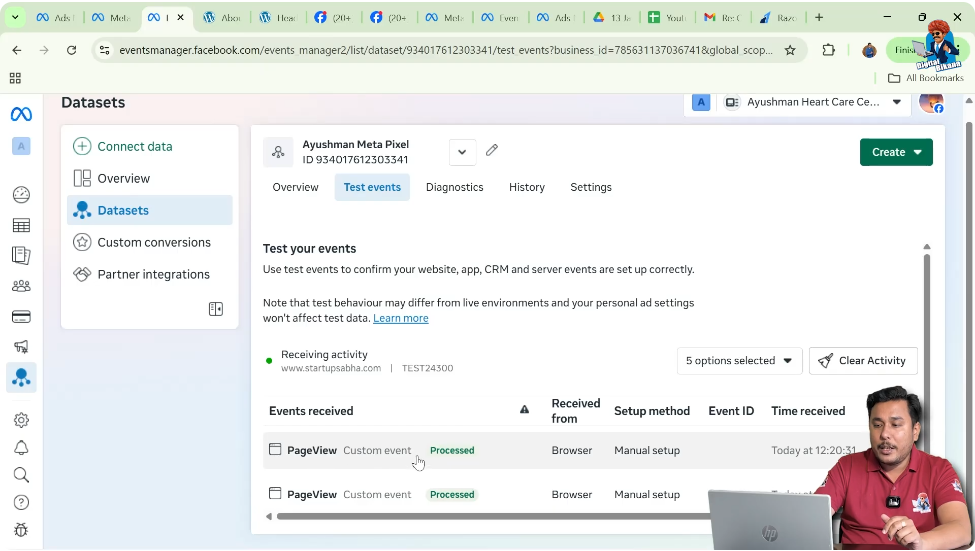Open the advertising megaphone icon

click(21, 347)
